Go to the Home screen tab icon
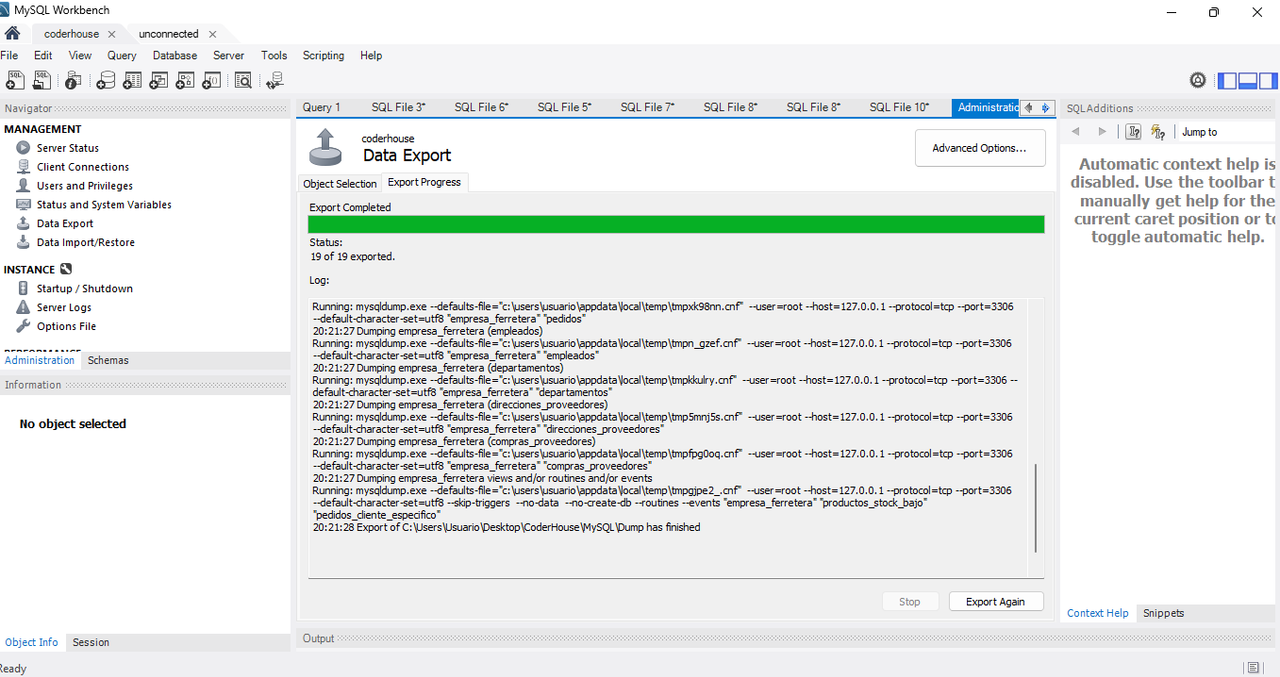This screenshot has height=677, width=1280. [x=12, y=33]
